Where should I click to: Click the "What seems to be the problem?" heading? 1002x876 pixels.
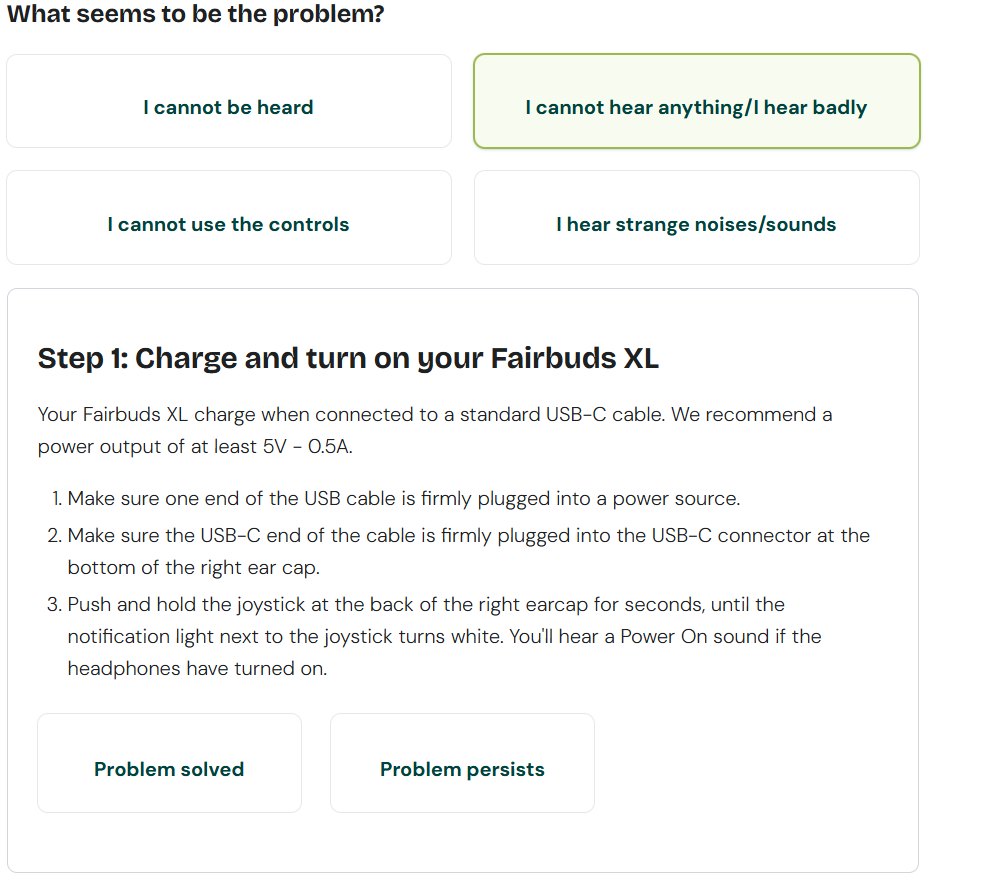coord(196,15)
